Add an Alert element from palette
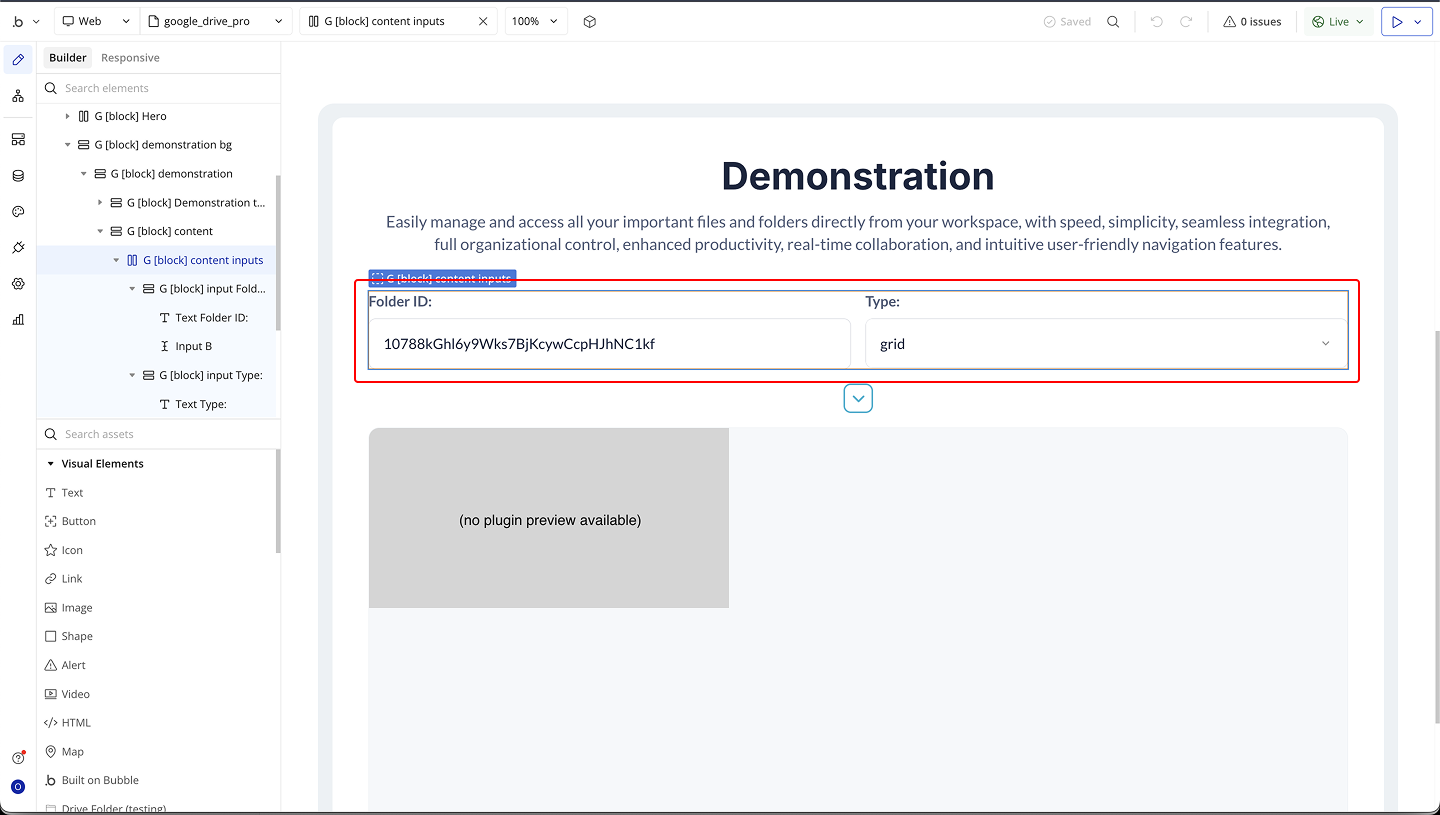Image resolution: width=1440 pixels, height=815 pixels. [66, 665]
